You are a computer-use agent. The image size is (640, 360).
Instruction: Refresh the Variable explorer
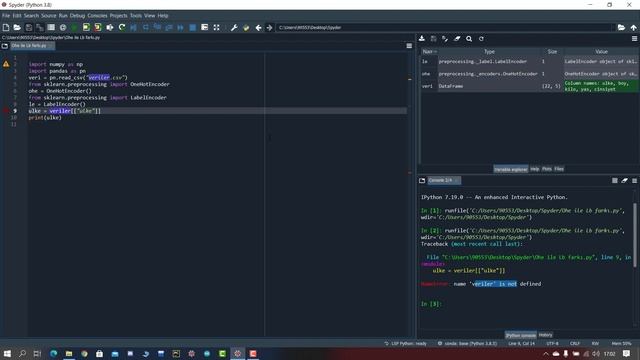point(481,38)
